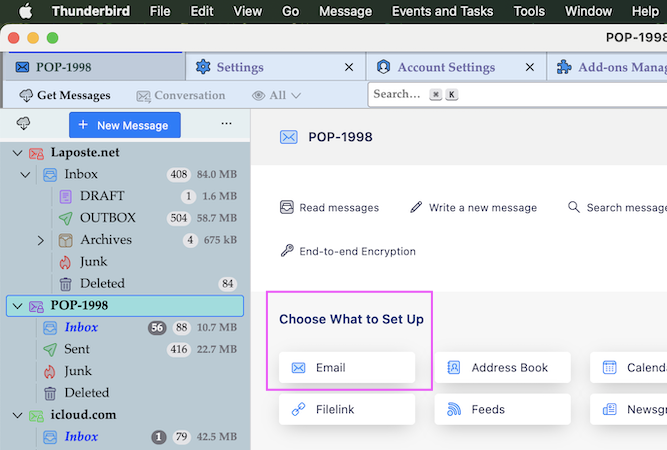This screenshot has width=667, height=450.
Task: Open the Archives folder
Action: 125,240
